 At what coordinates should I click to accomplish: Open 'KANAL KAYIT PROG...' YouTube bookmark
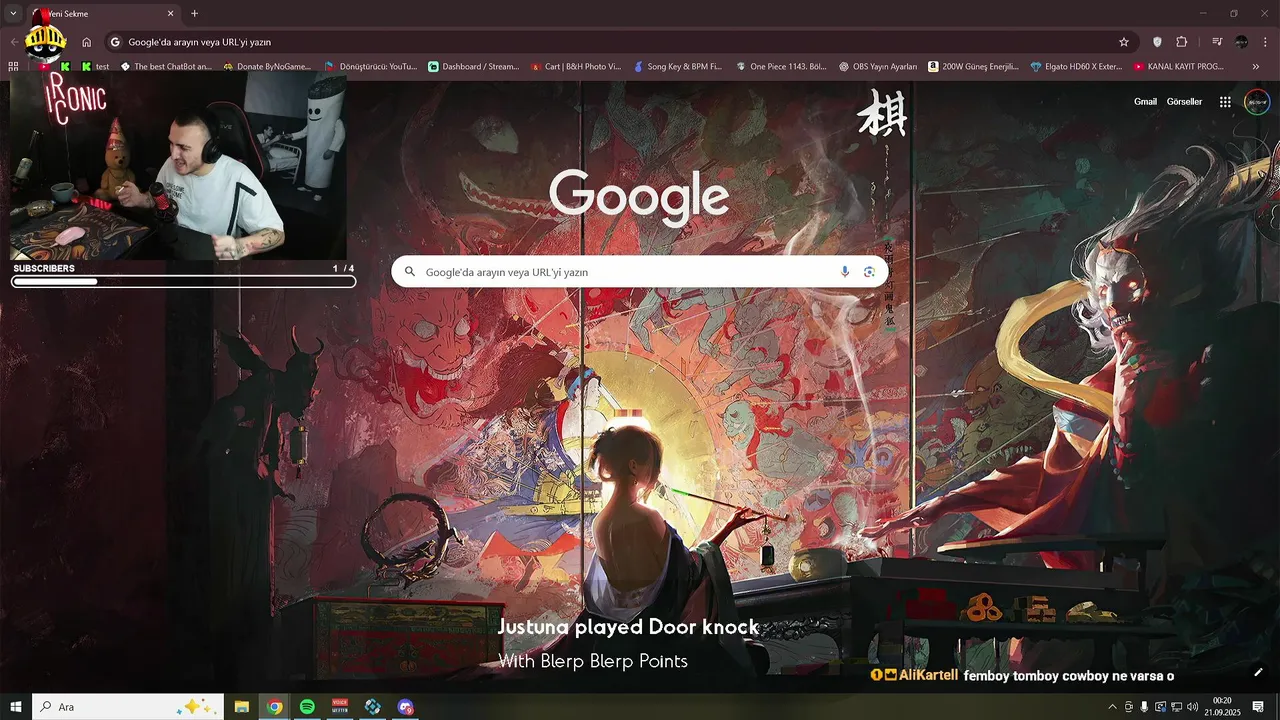pyautogui.click(x=1179, y=67)
